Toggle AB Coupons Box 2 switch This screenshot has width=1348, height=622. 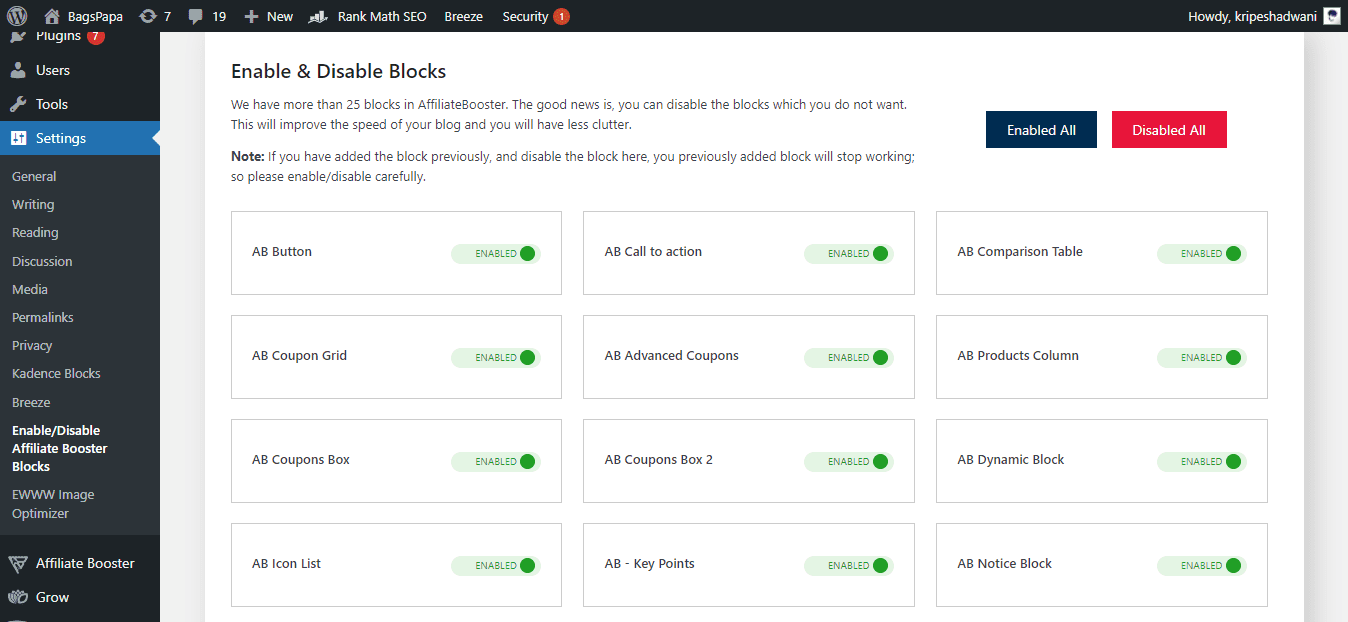[x=848, y=461]
